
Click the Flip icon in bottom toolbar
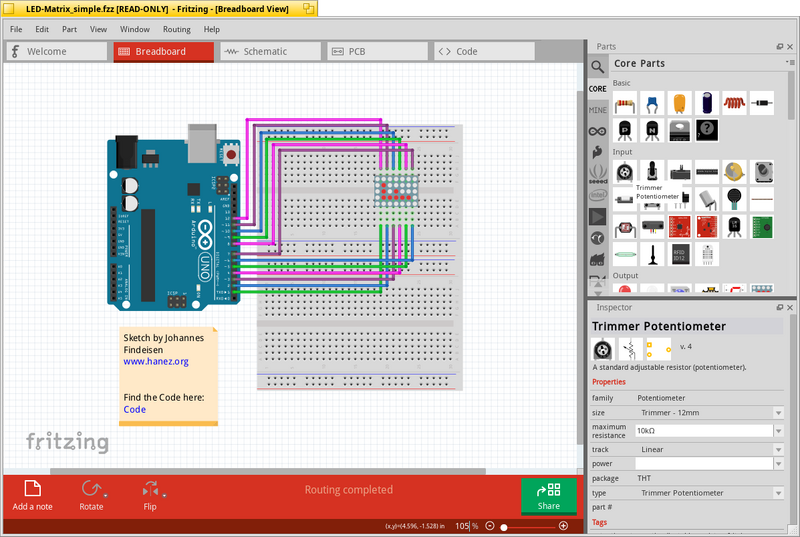tap(150, 489)
